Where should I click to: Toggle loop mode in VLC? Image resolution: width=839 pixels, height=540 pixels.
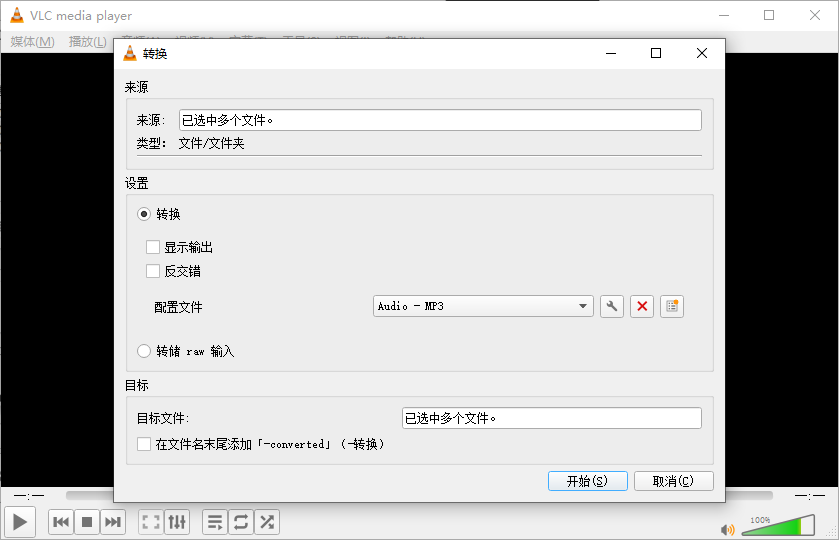(x=241, y=522)
